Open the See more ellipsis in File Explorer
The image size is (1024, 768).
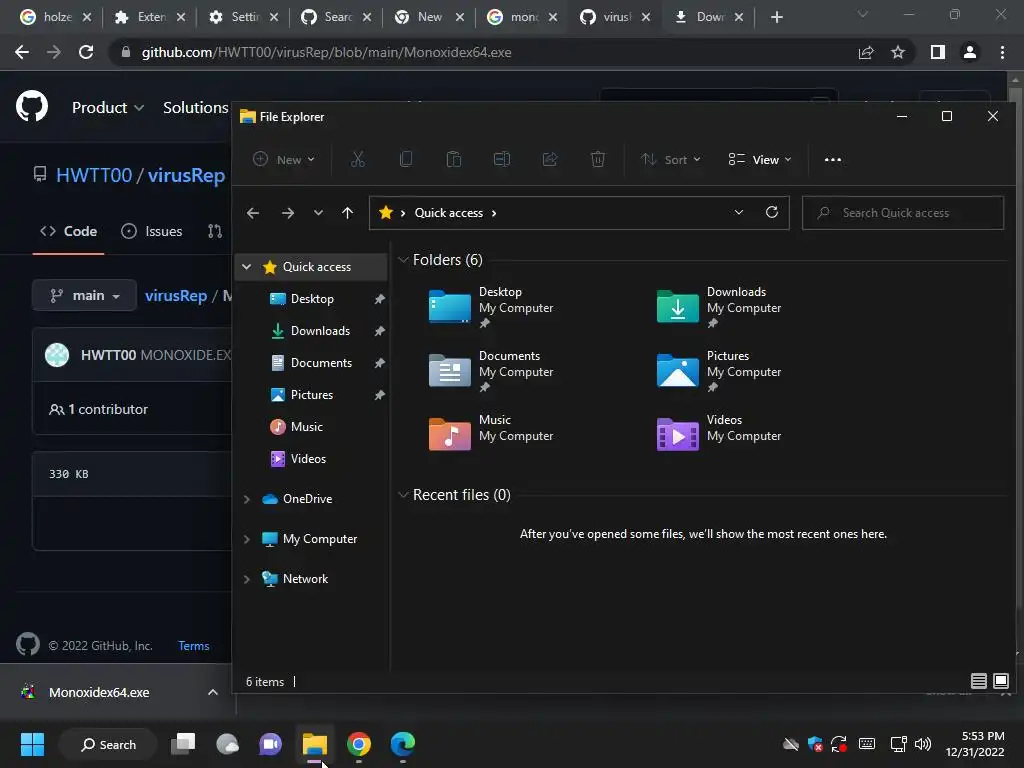833,159
